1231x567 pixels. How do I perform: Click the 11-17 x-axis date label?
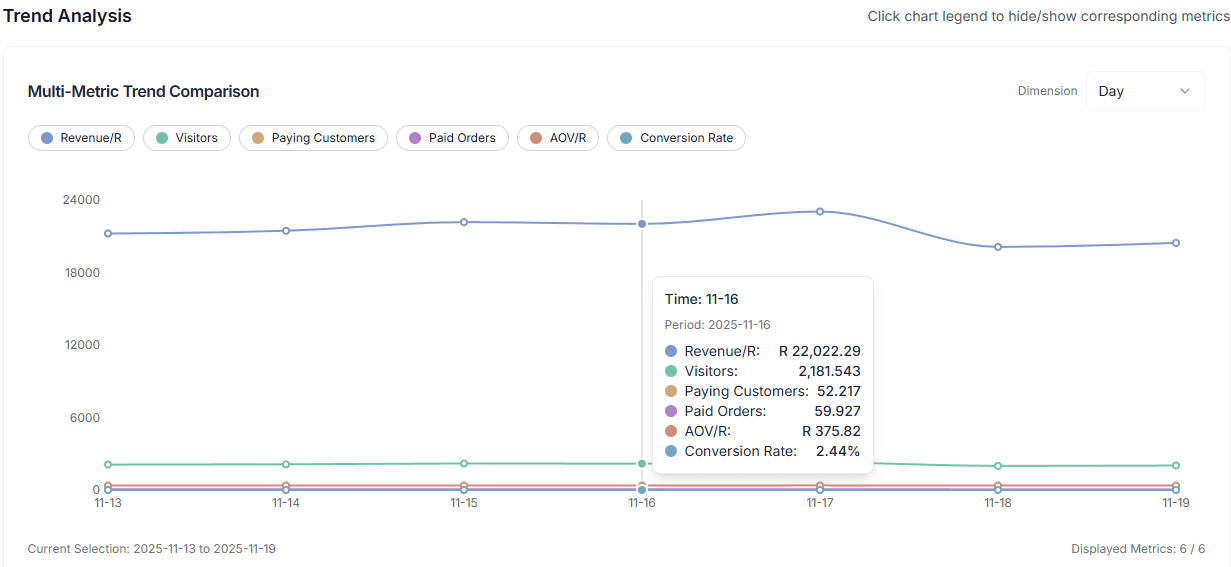[820, 504]
